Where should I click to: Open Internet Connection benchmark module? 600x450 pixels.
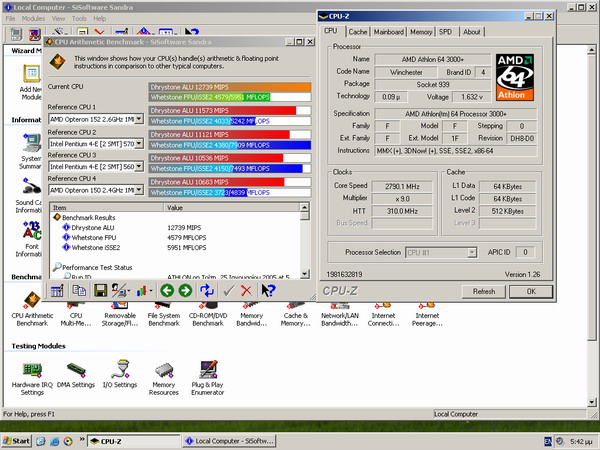coord(383,315)
